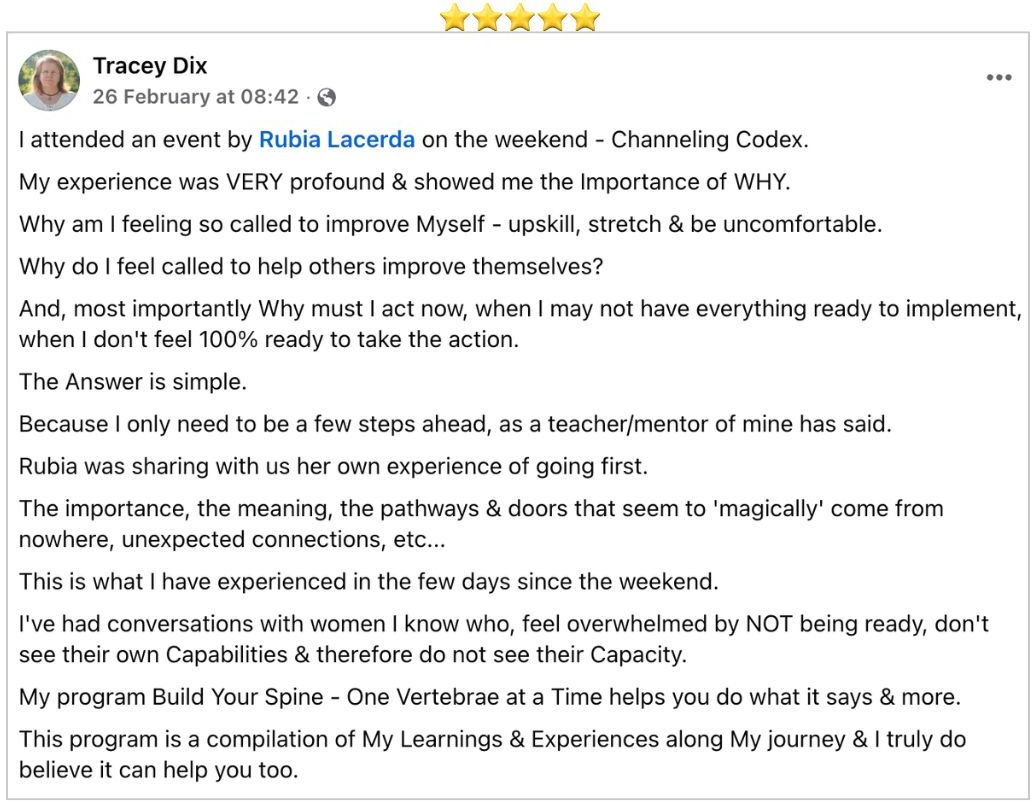Click the first gold star
This screenshot has height=805, width=1036.
pyautogui.click(x=455, y=17)
